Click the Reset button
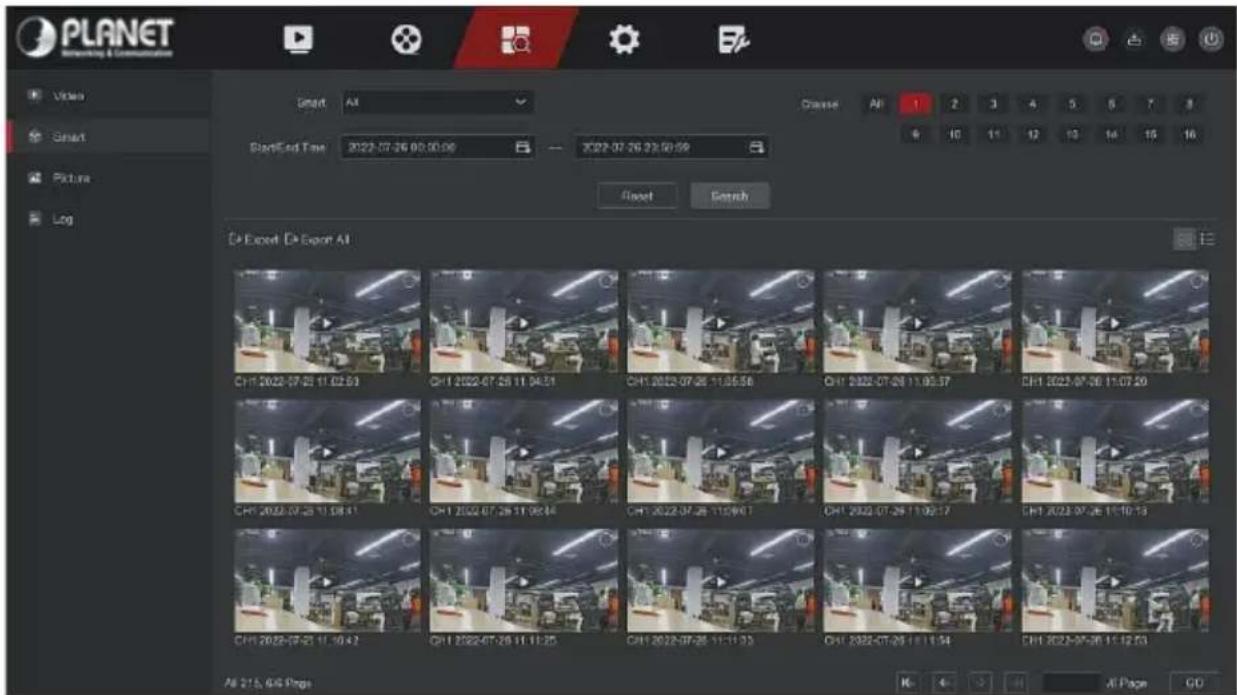This screenshot has width=1237, height=695. point(637,196)
